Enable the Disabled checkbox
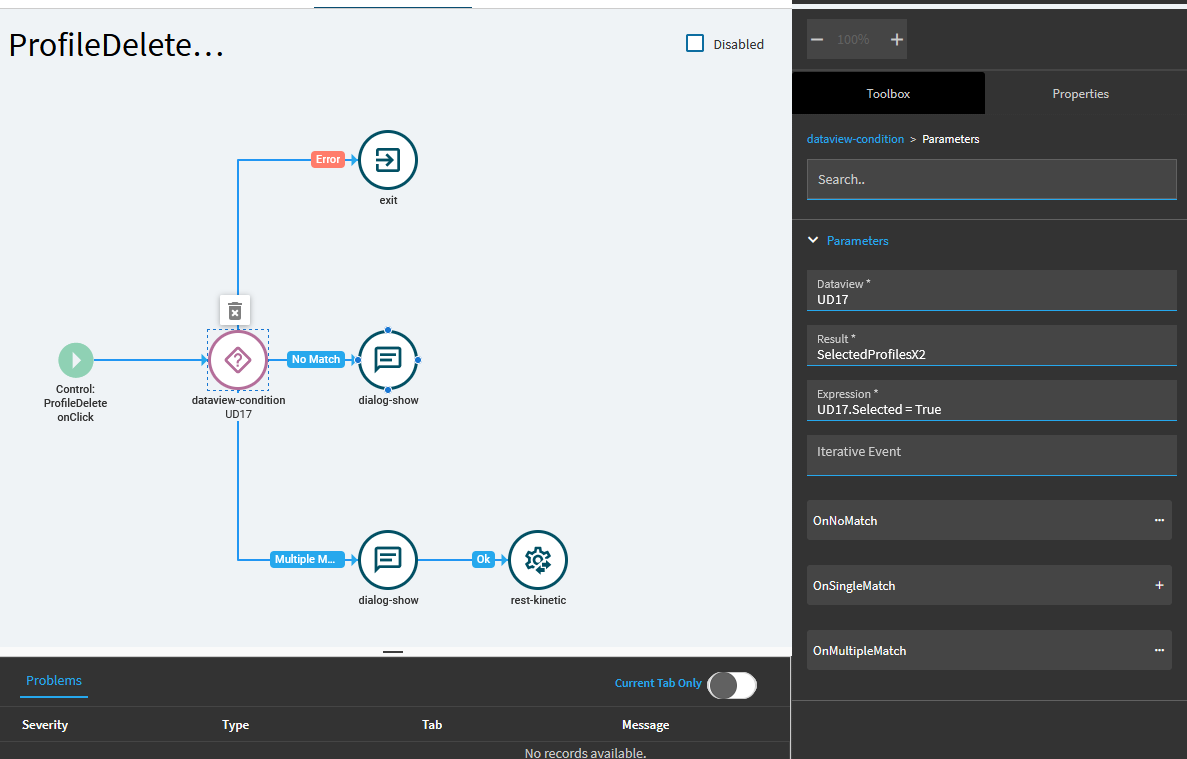 tap(694, 43)
